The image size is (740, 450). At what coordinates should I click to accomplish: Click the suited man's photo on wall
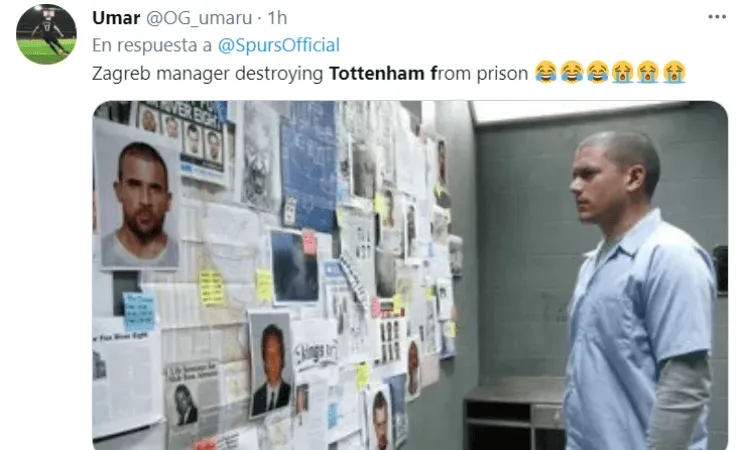[x=270, y=365]
